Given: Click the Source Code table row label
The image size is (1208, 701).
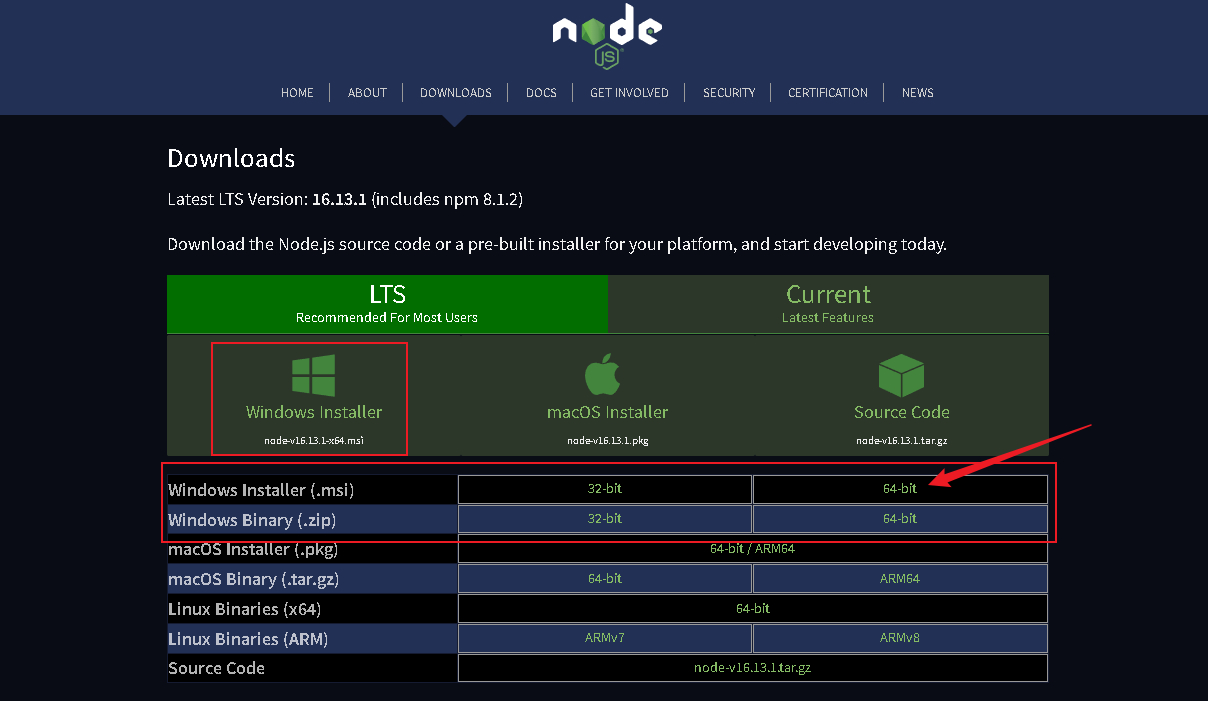Looking at the screenshot, I should [216, 668].
